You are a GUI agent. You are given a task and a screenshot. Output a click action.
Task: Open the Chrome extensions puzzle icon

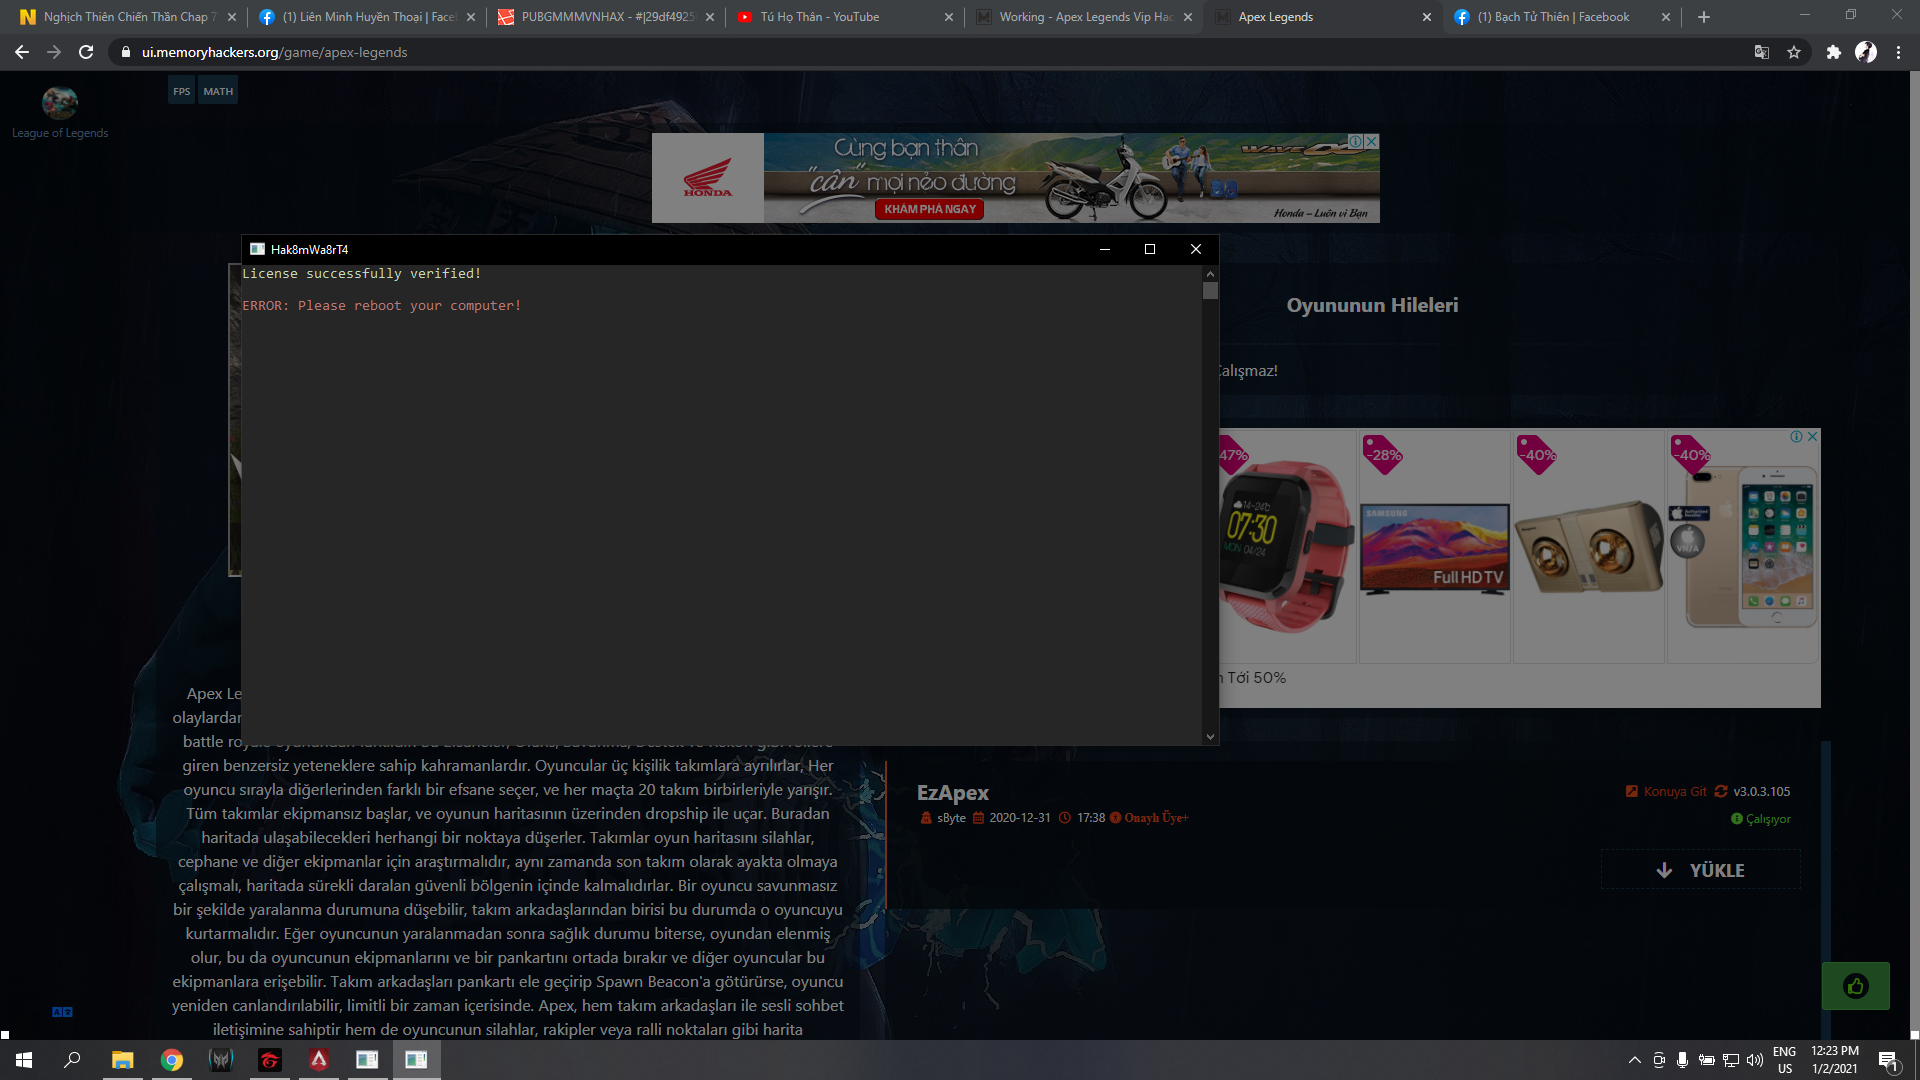pyautogui.click(x=1833, y=52)
